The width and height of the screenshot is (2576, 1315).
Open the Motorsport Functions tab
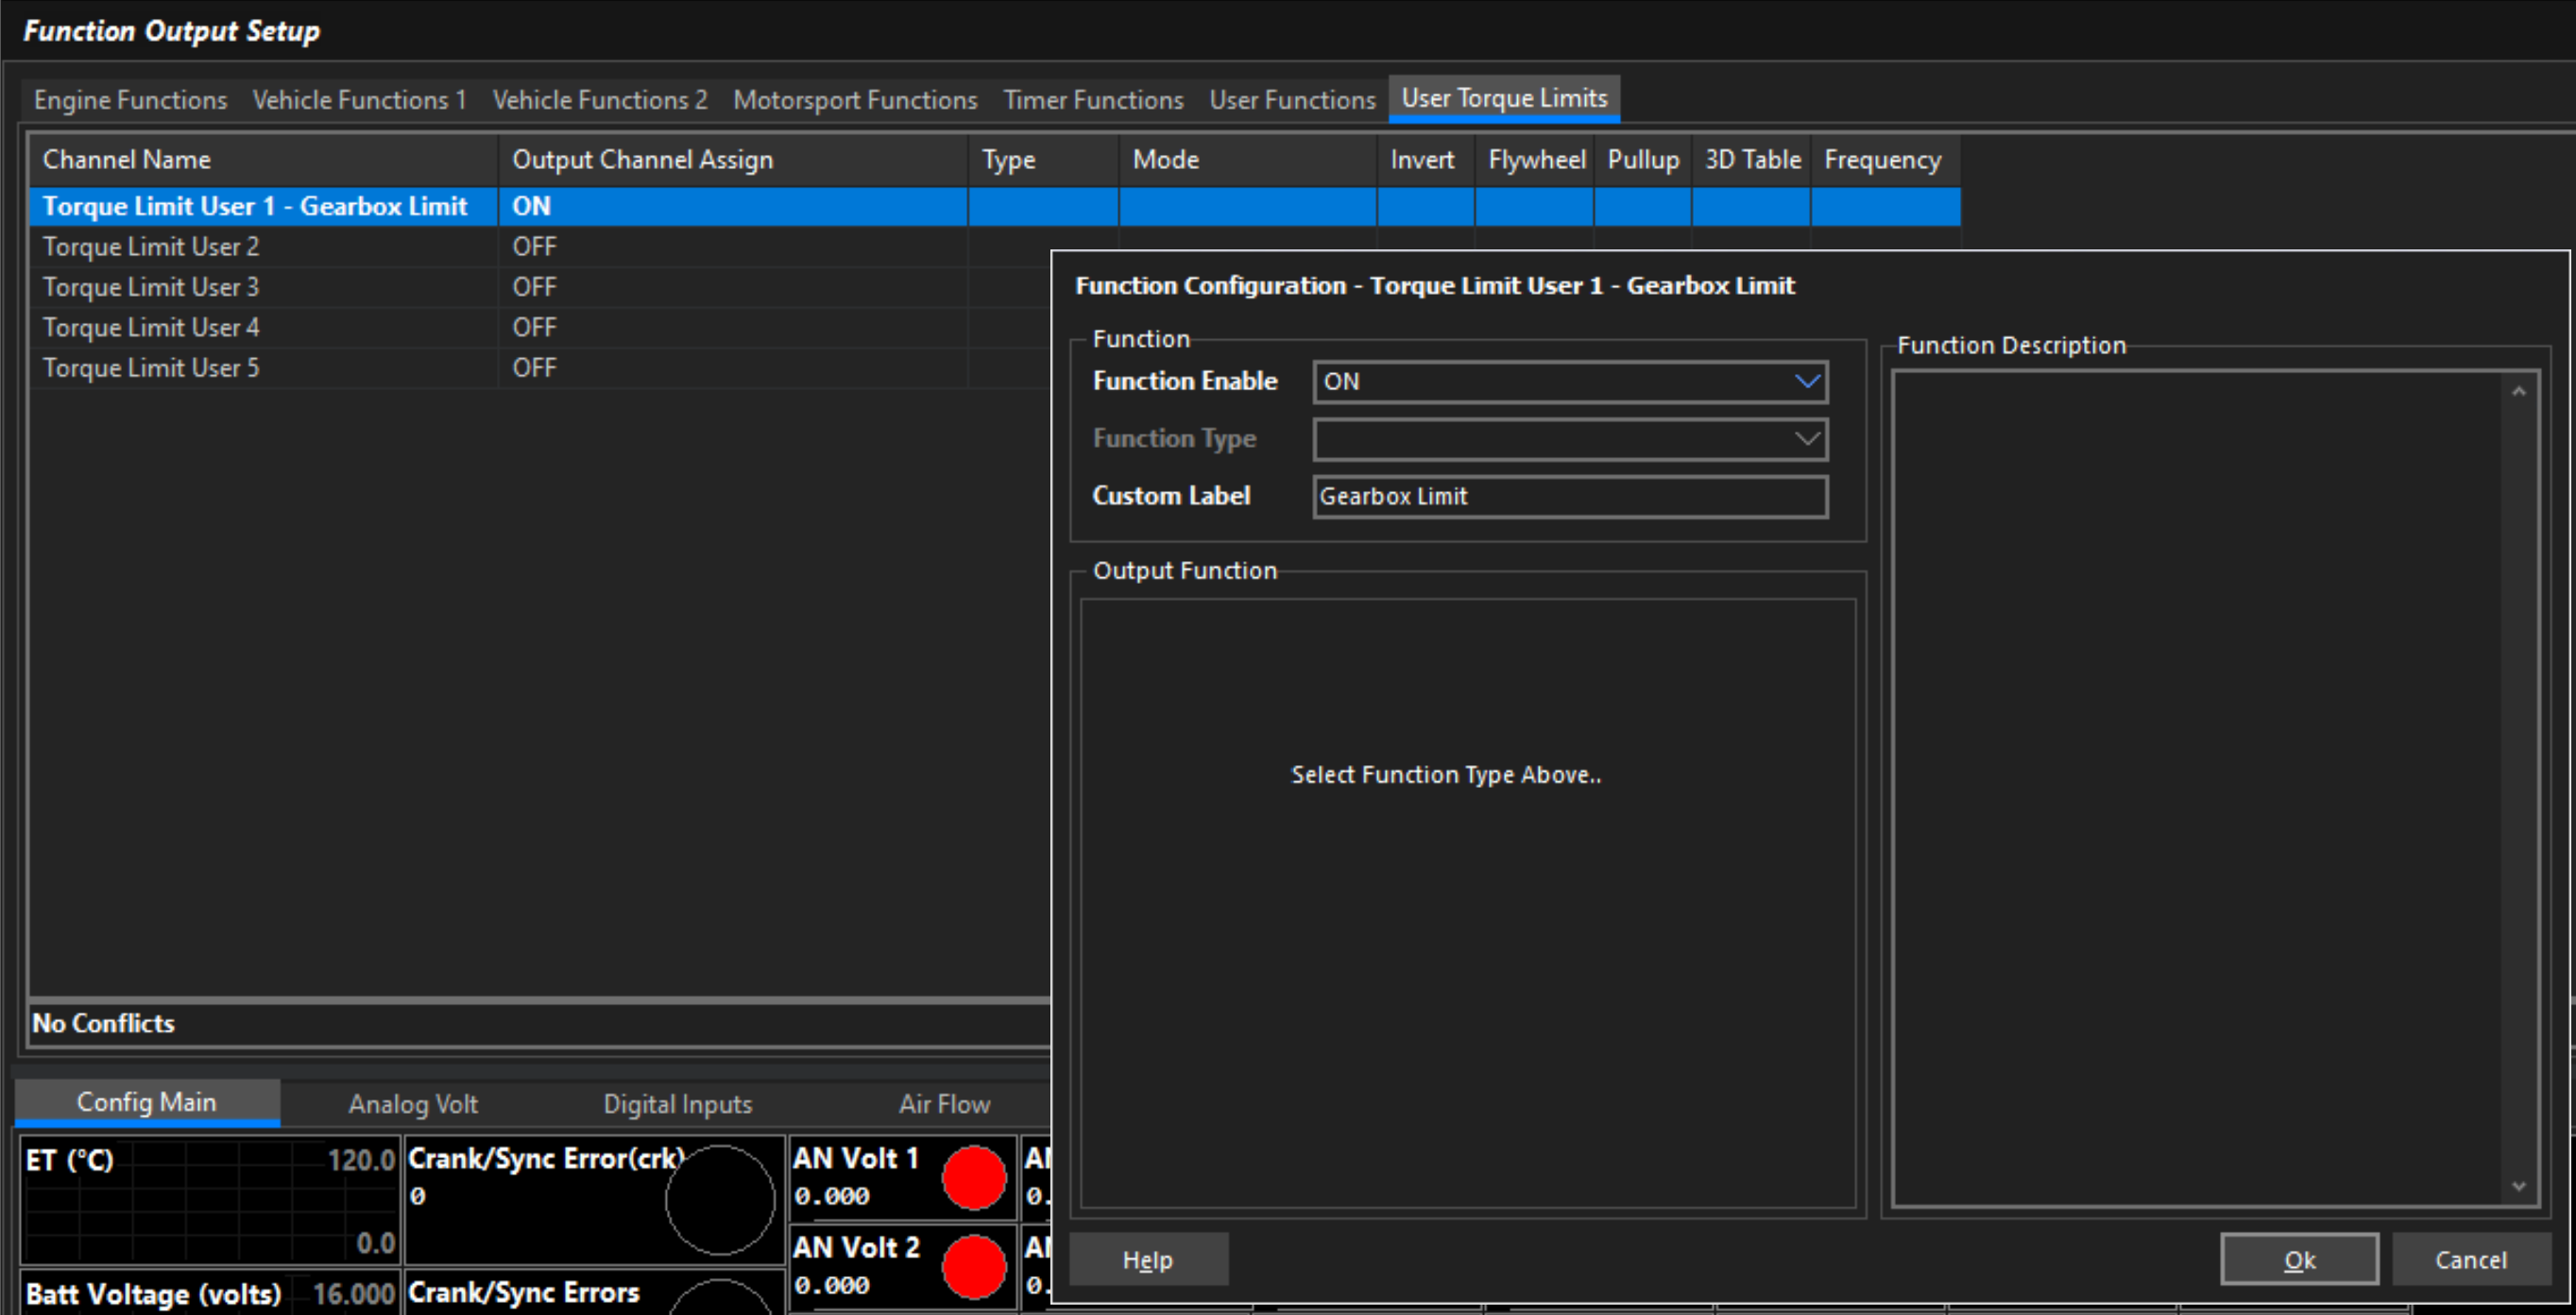point(855,100)
